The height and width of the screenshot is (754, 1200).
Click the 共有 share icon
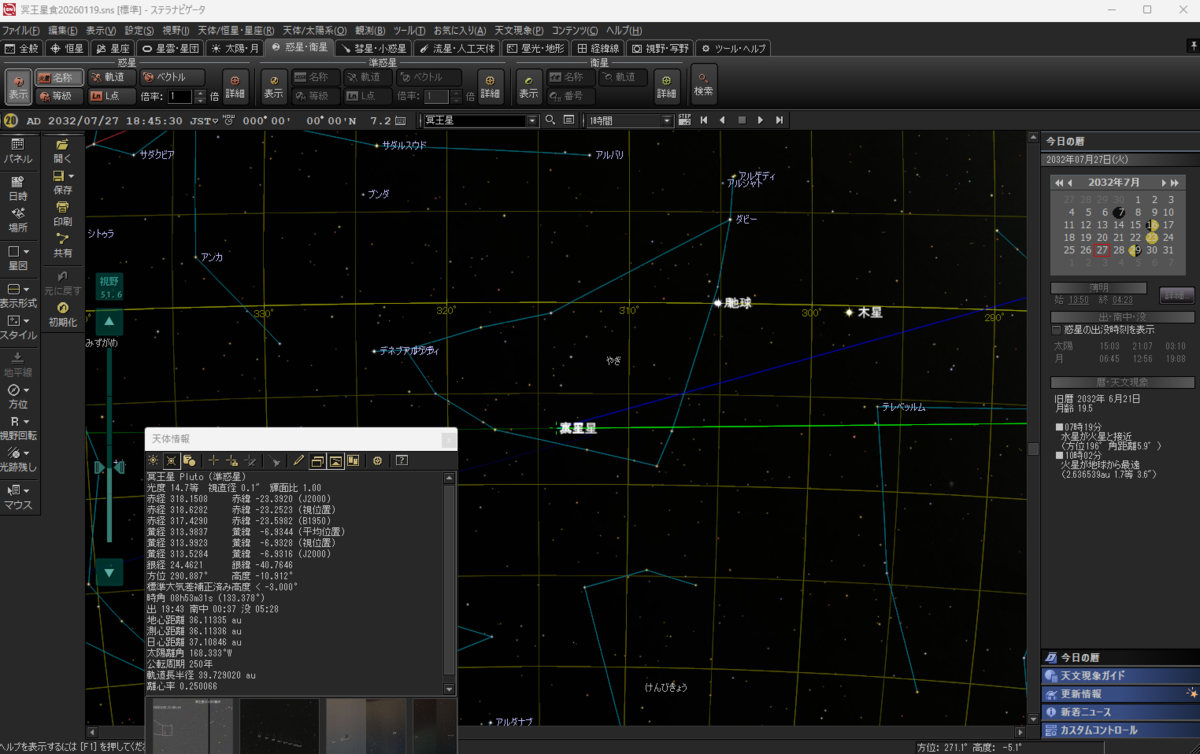[x=63, y=245]
